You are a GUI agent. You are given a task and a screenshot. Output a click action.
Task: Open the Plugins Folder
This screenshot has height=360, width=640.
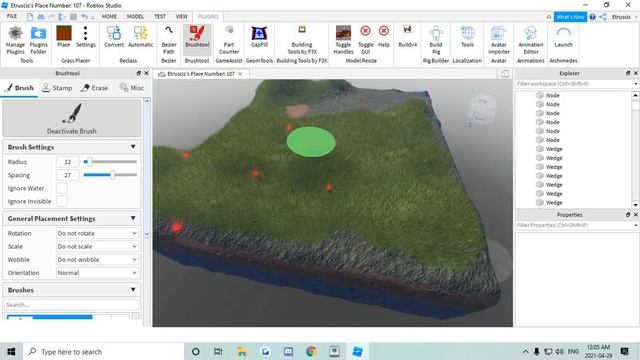click(x=38, y=40)
